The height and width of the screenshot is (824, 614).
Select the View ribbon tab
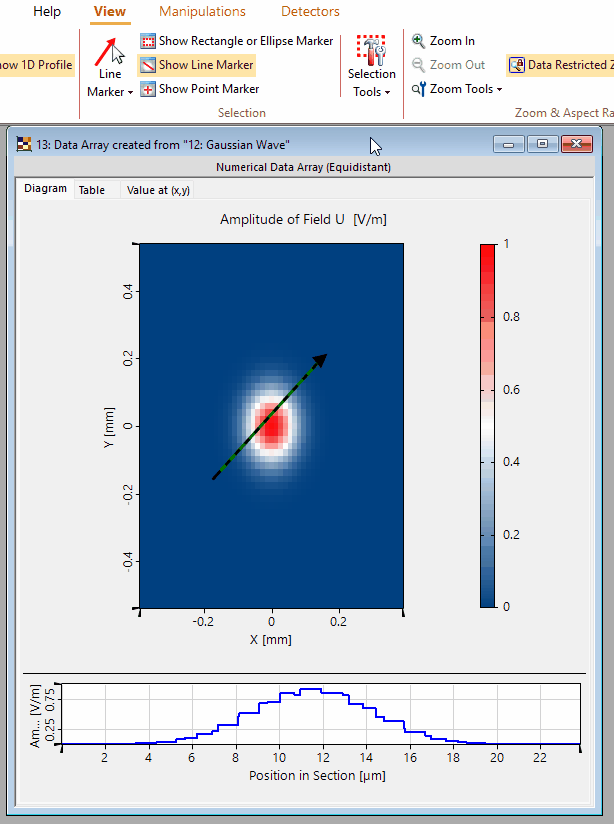point(109,12)
